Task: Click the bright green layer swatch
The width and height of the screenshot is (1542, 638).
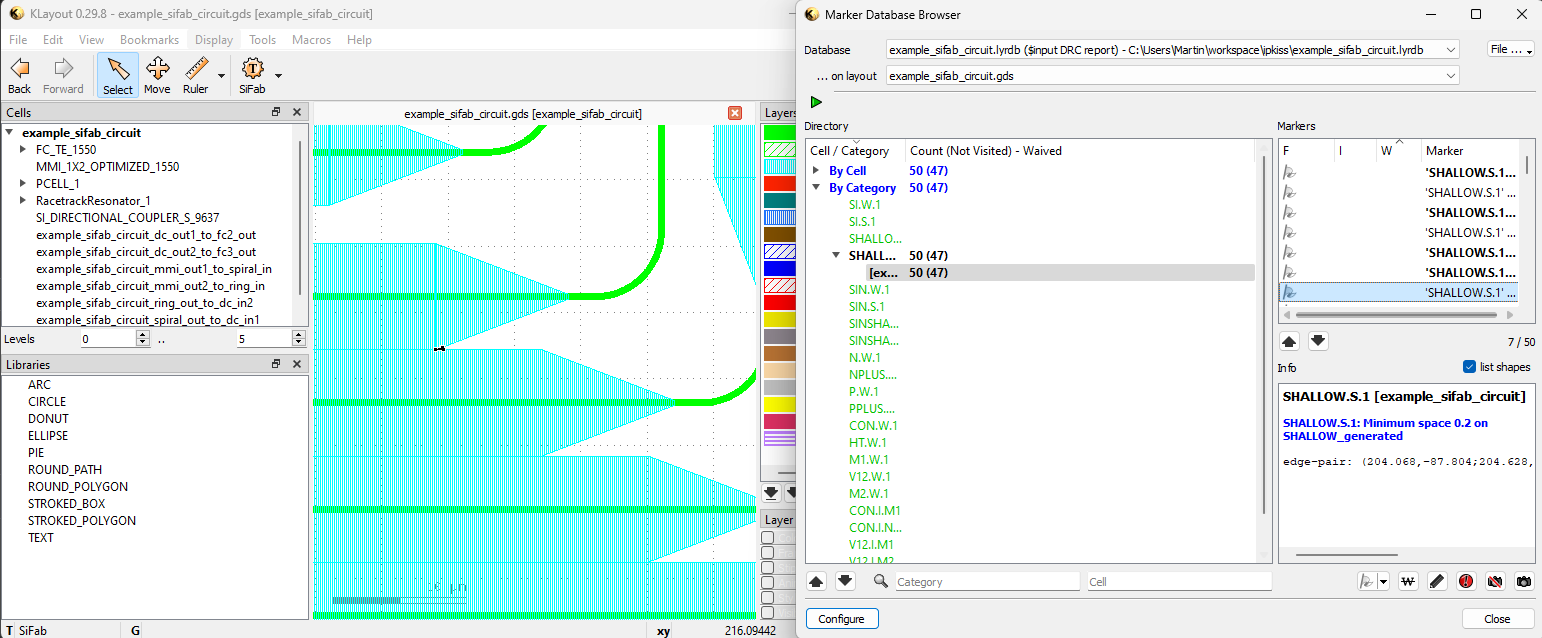Action: (779, 132)
